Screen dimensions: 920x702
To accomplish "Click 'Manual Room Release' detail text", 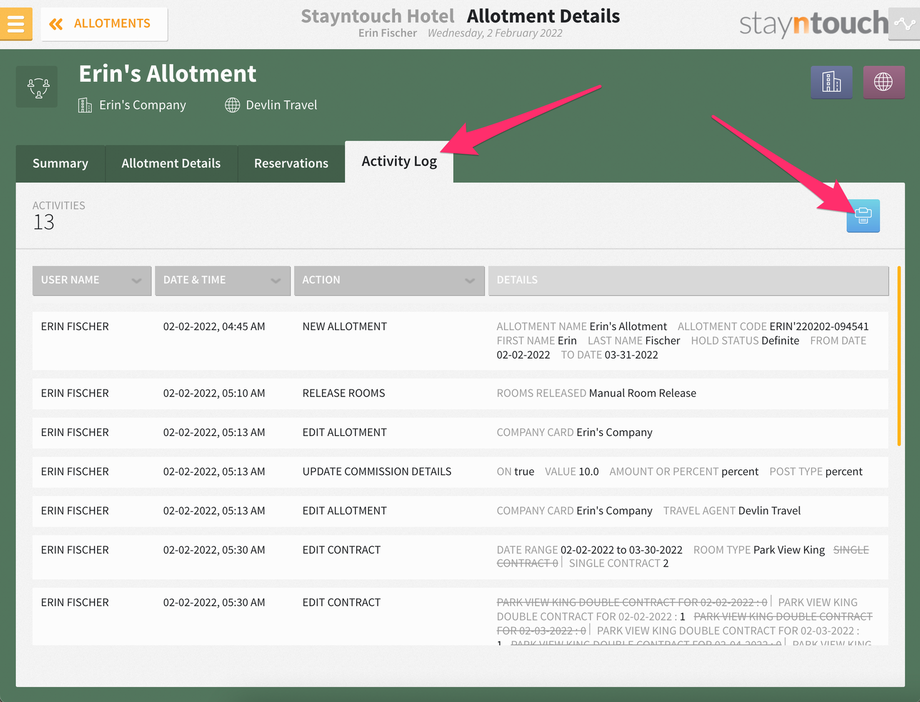I will pos(642,393).
